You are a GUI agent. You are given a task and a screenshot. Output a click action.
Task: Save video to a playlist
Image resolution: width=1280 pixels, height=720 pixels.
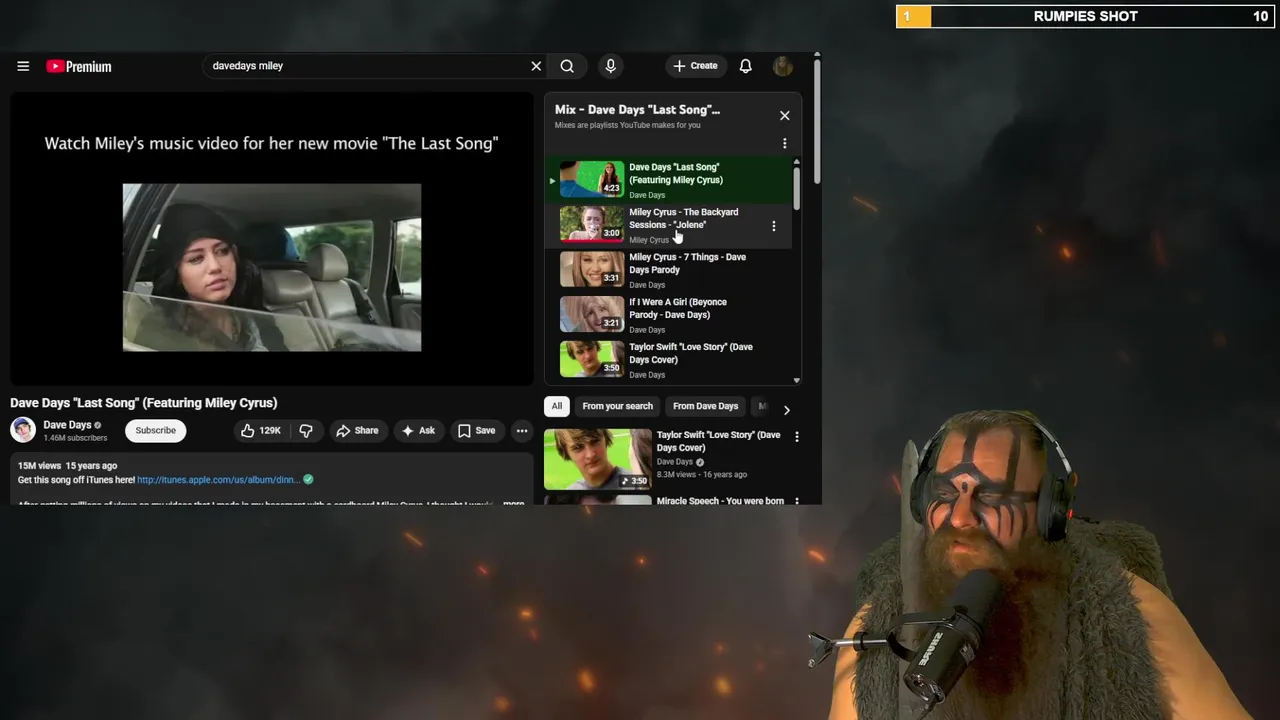476,430
